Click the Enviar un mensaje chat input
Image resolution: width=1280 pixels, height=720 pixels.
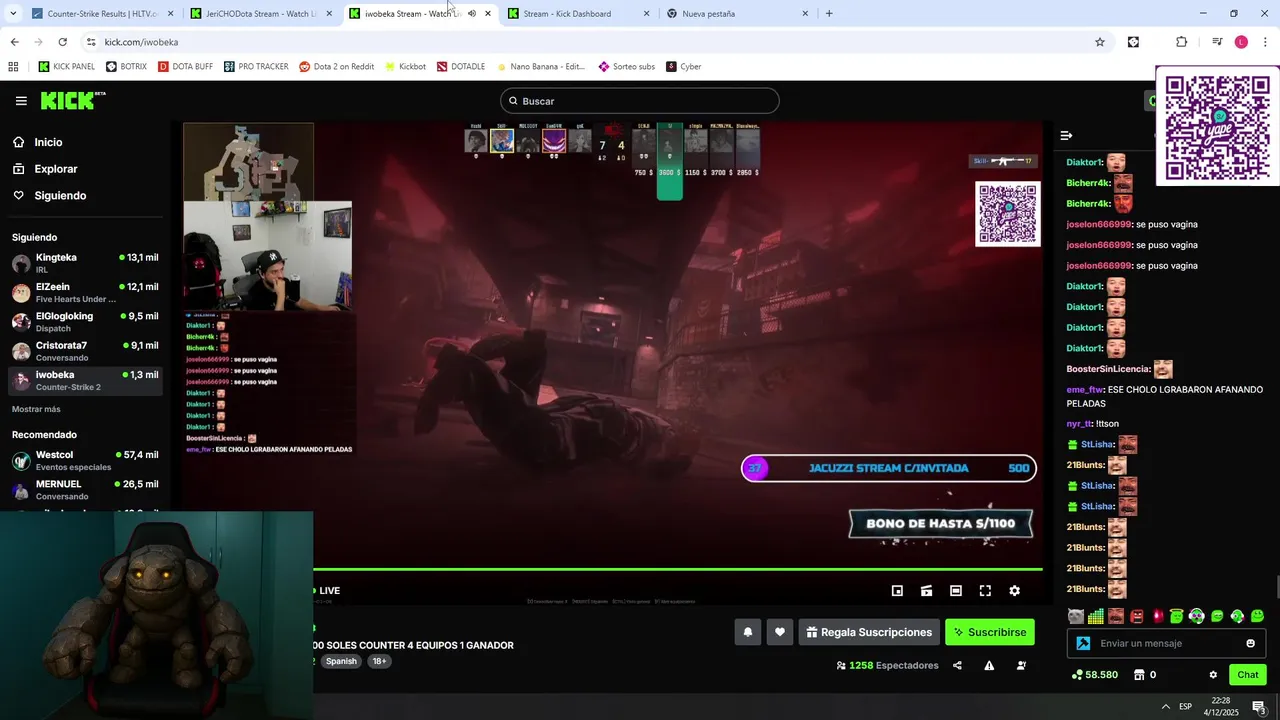point(1166,643)
